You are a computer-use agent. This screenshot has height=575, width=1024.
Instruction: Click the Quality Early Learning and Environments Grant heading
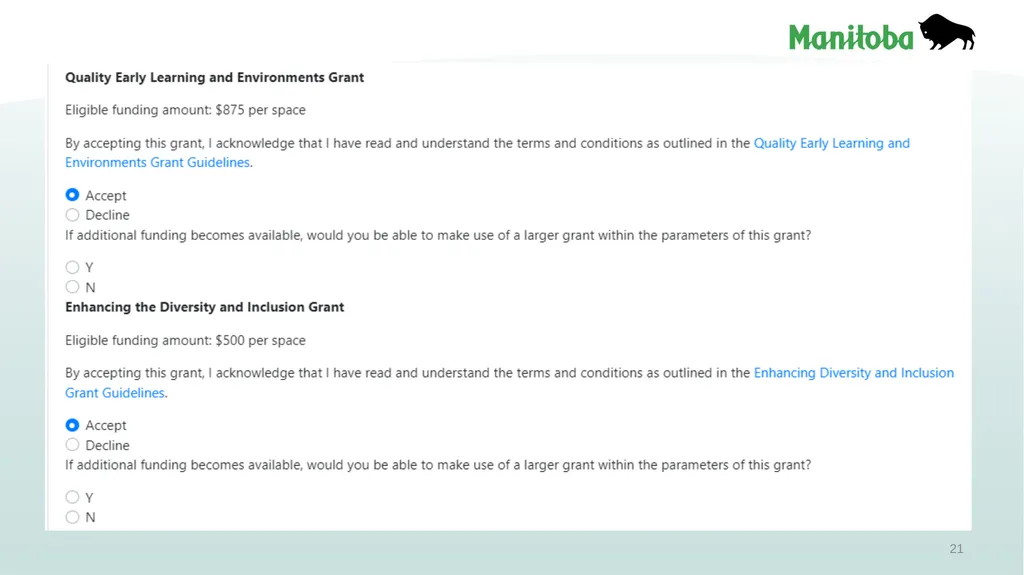point(214,77)
